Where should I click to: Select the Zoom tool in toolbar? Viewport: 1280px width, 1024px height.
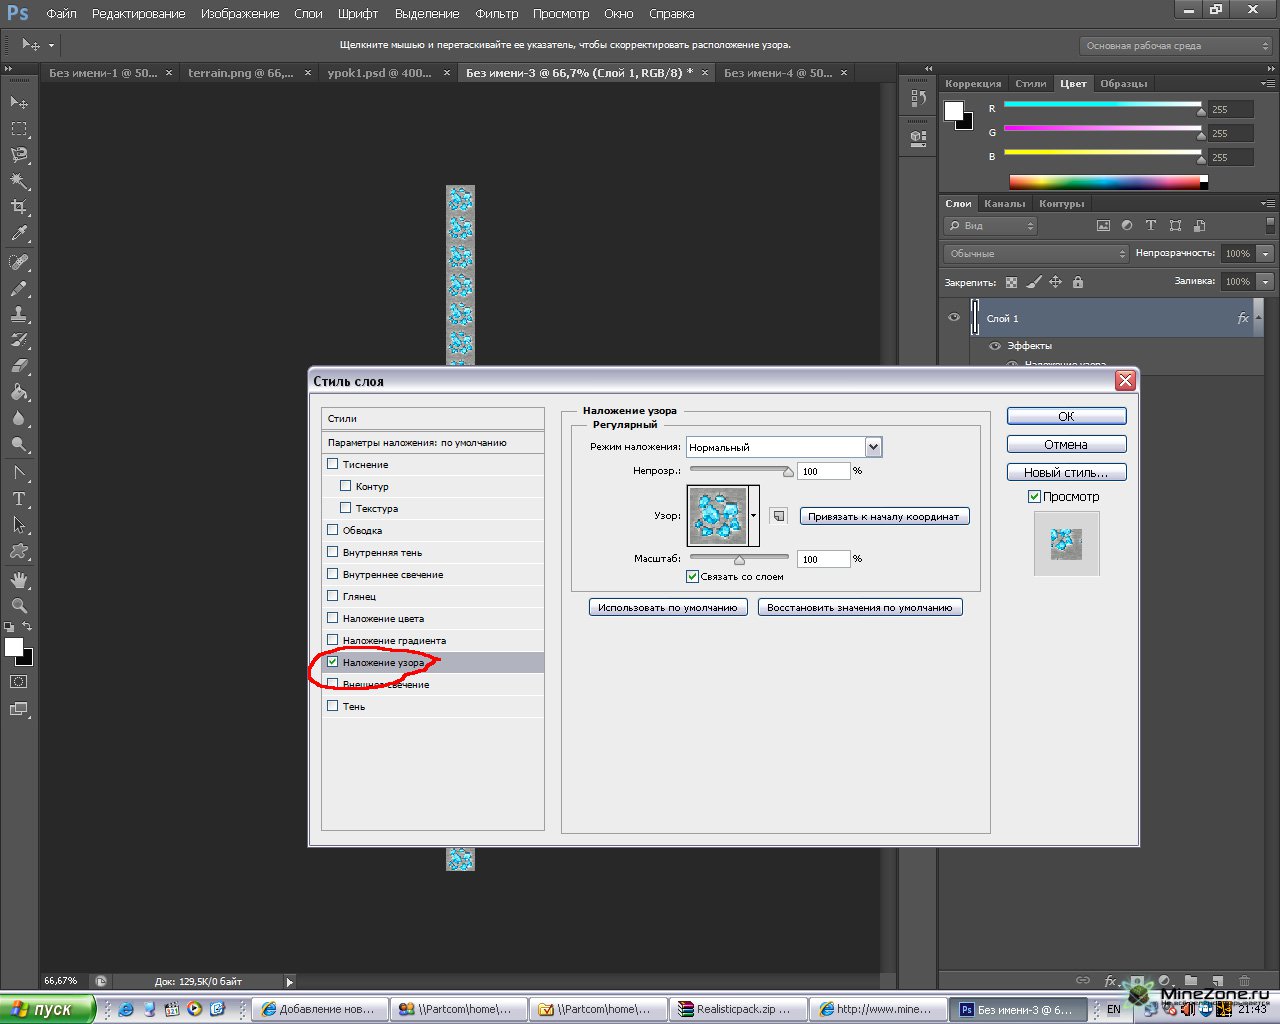pyautogui.click(x=19, y=606)
